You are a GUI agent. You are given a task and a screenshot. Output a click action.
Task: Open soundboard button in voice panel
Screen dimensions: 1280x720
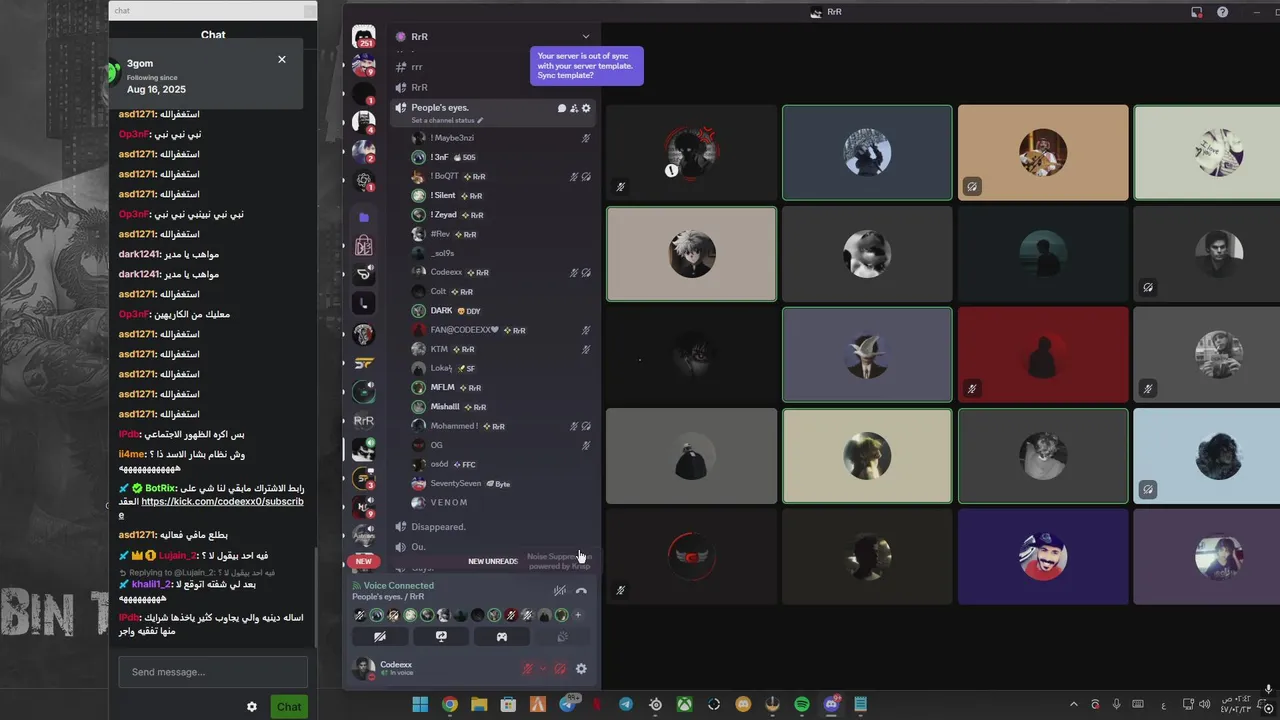pos(562,636)
